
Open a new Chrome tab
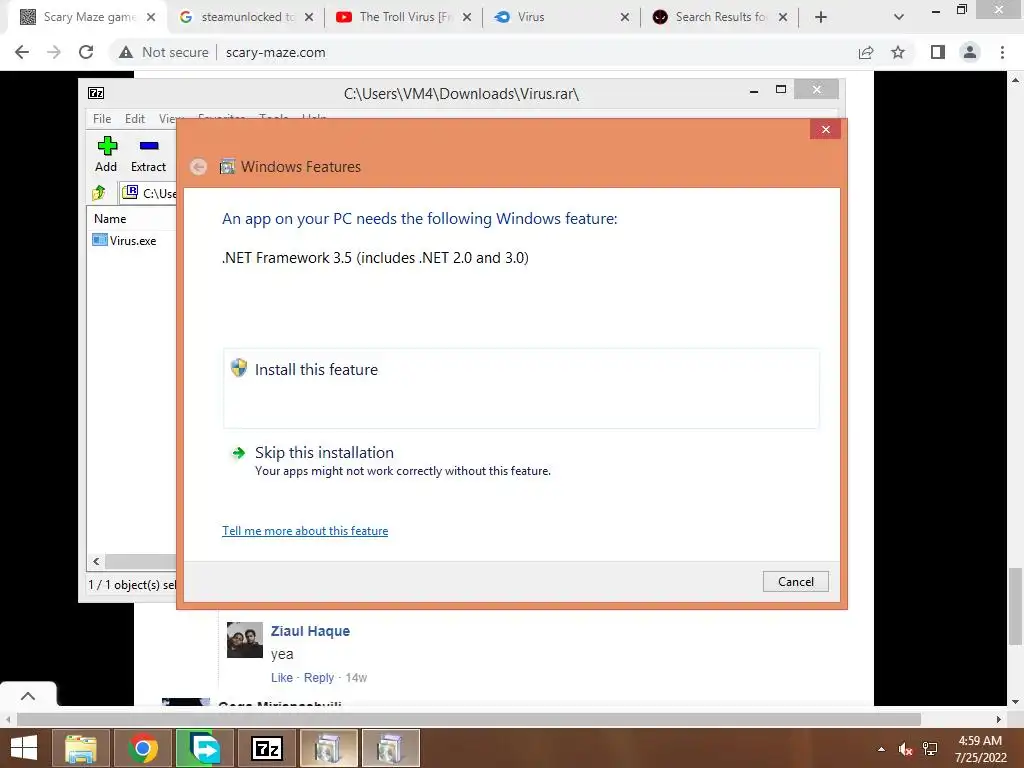point(821,17)
